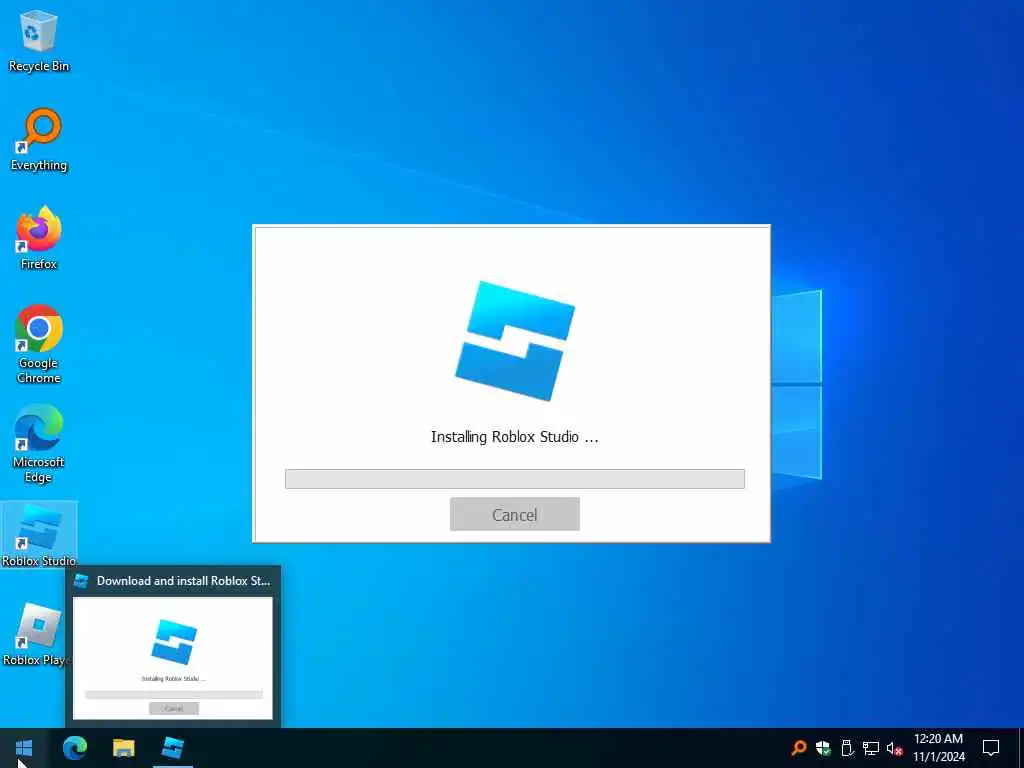Open network status from the tray
This screenshot has width=1024, height=768.
click(871, 748)
